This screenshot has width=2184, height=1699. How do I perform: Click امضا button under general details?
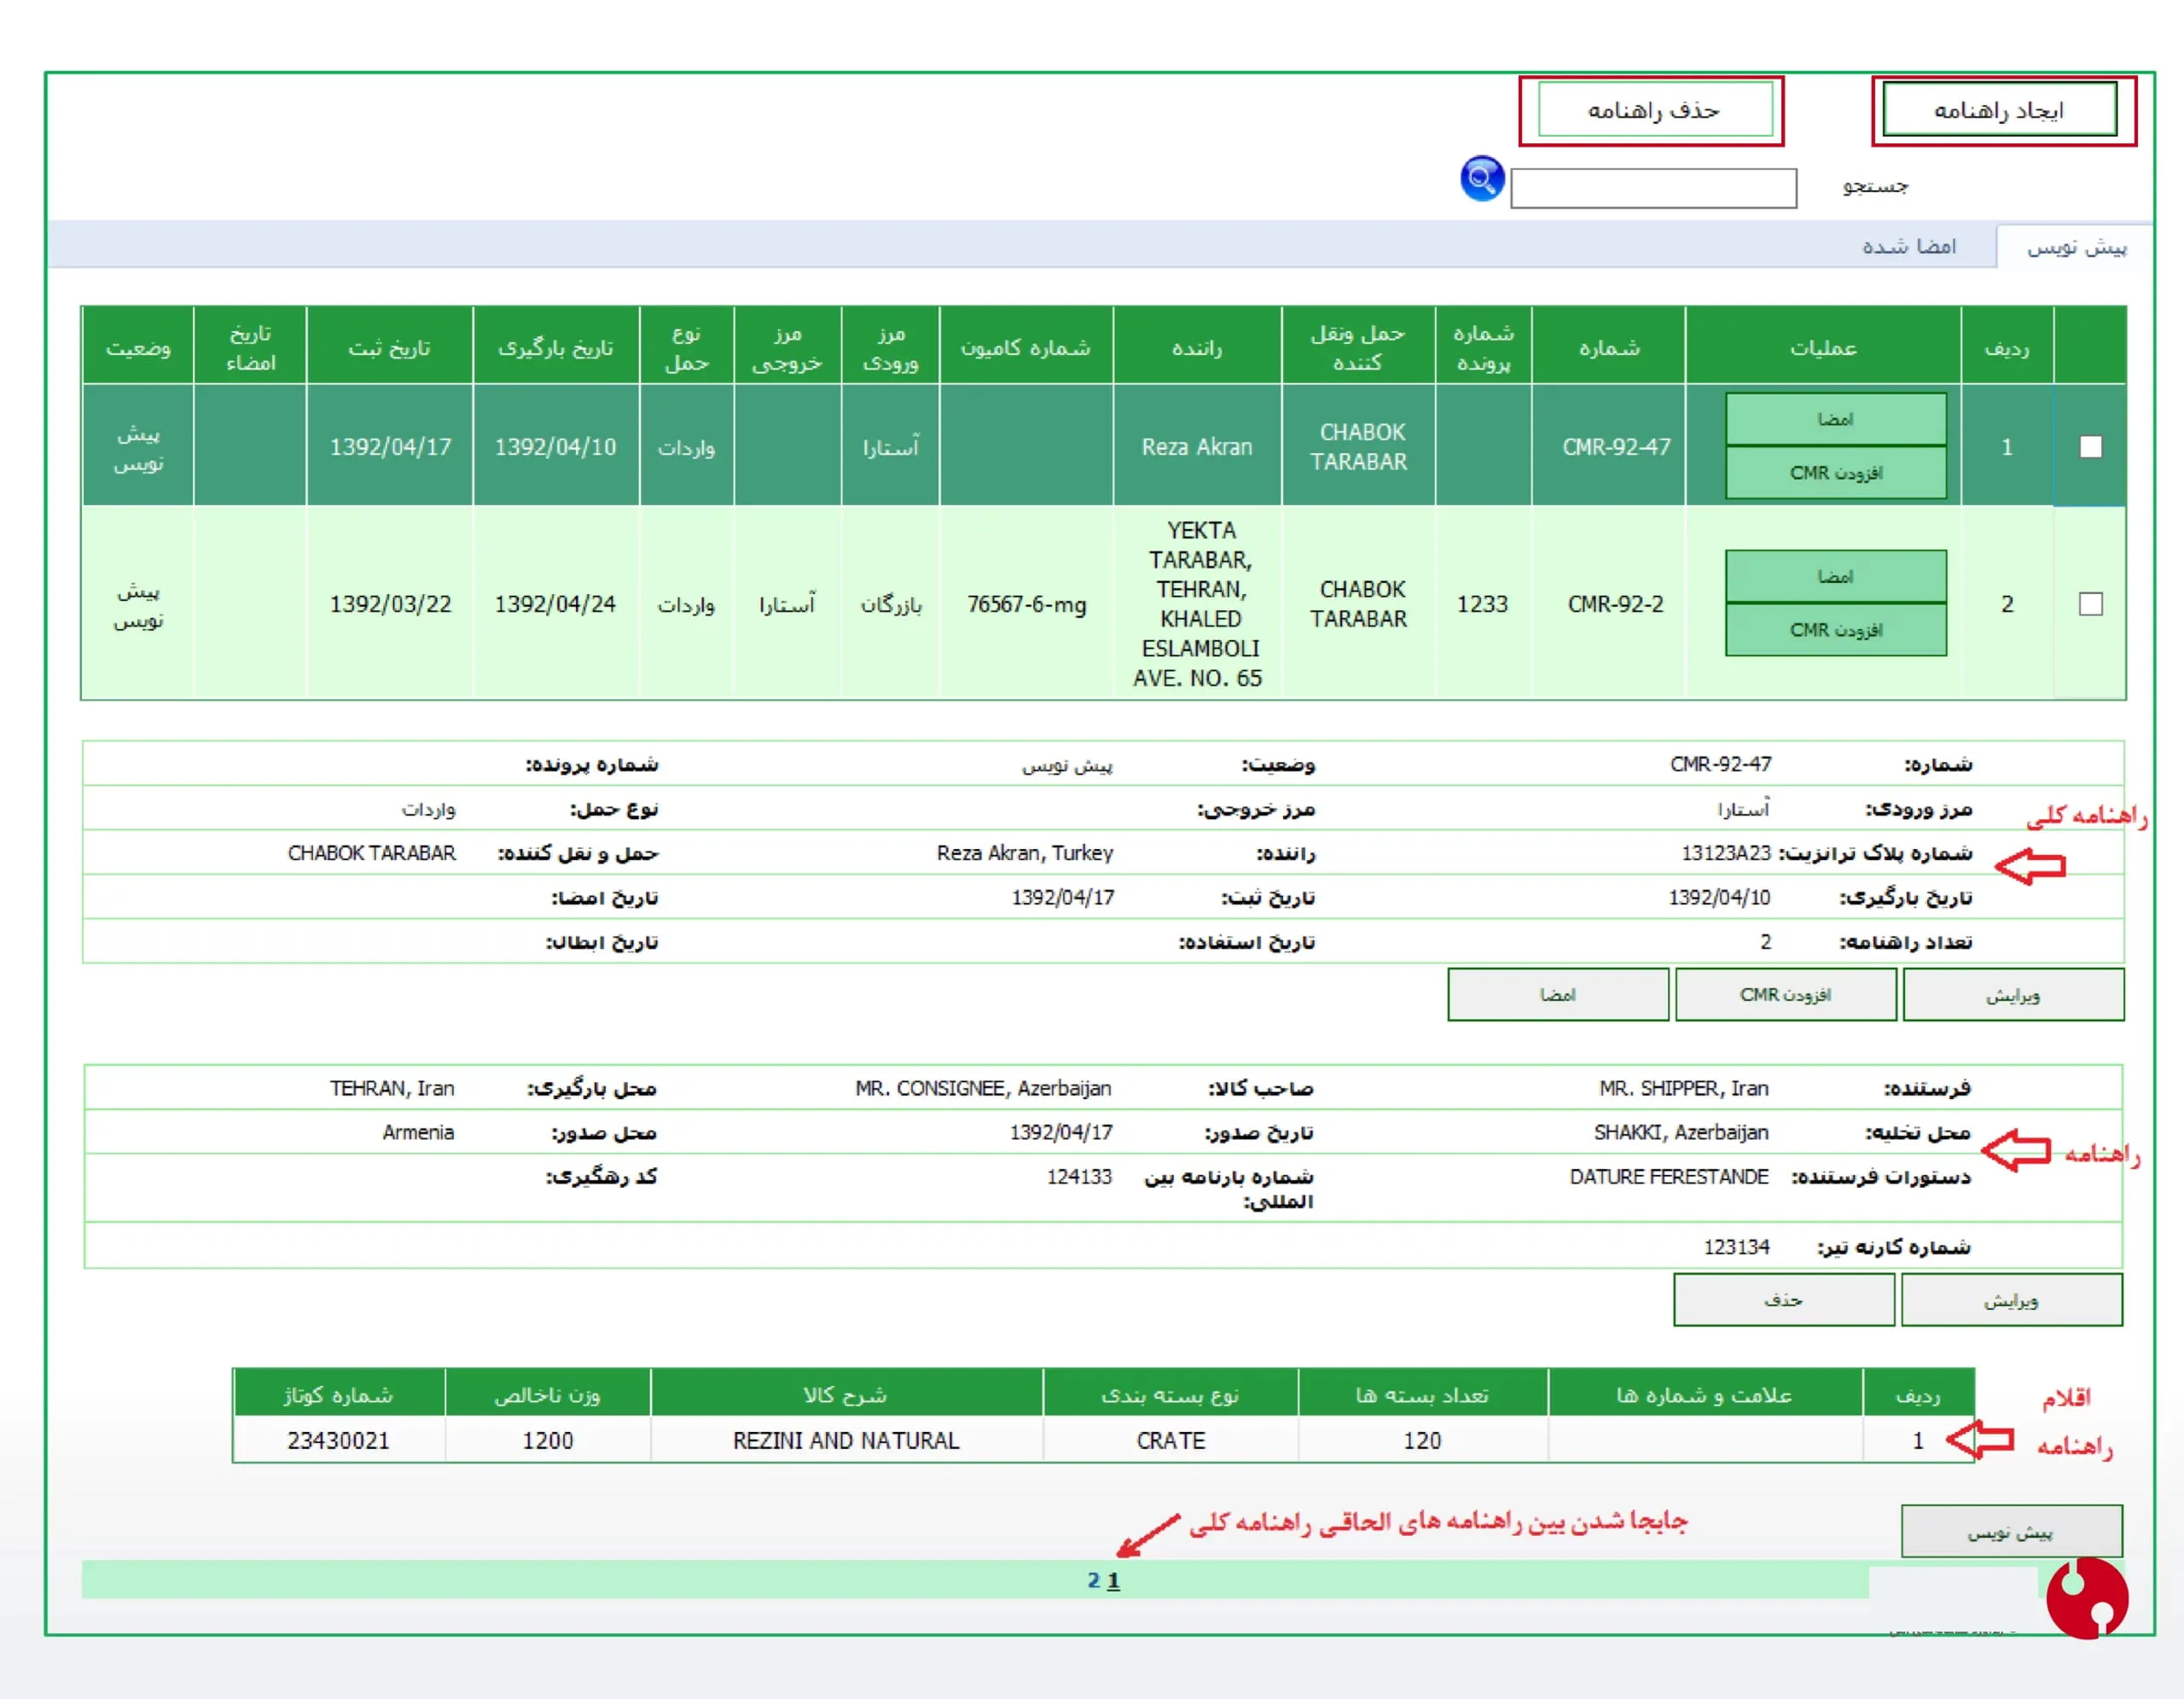1558,995
